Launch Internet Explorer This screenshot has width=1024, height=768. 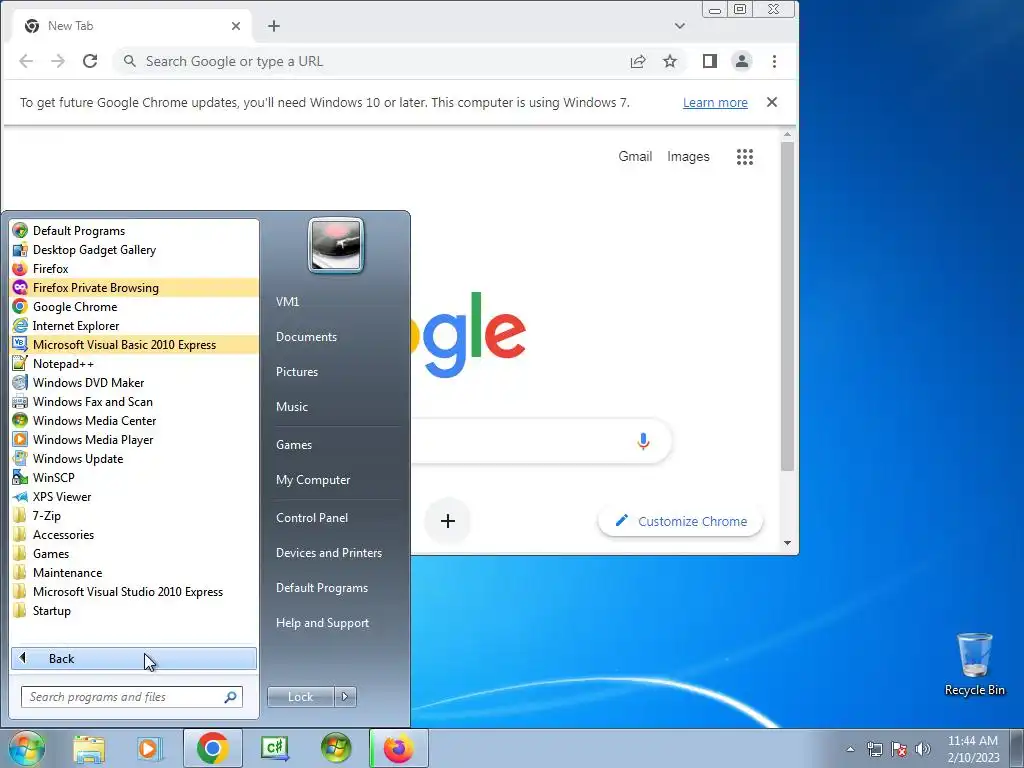[135, 325]
